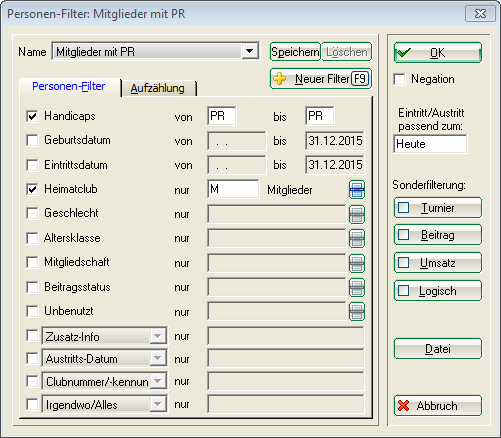Viewport: 501px width, 438px height.
Task: Open the Datei button
Action: [438, 349]
